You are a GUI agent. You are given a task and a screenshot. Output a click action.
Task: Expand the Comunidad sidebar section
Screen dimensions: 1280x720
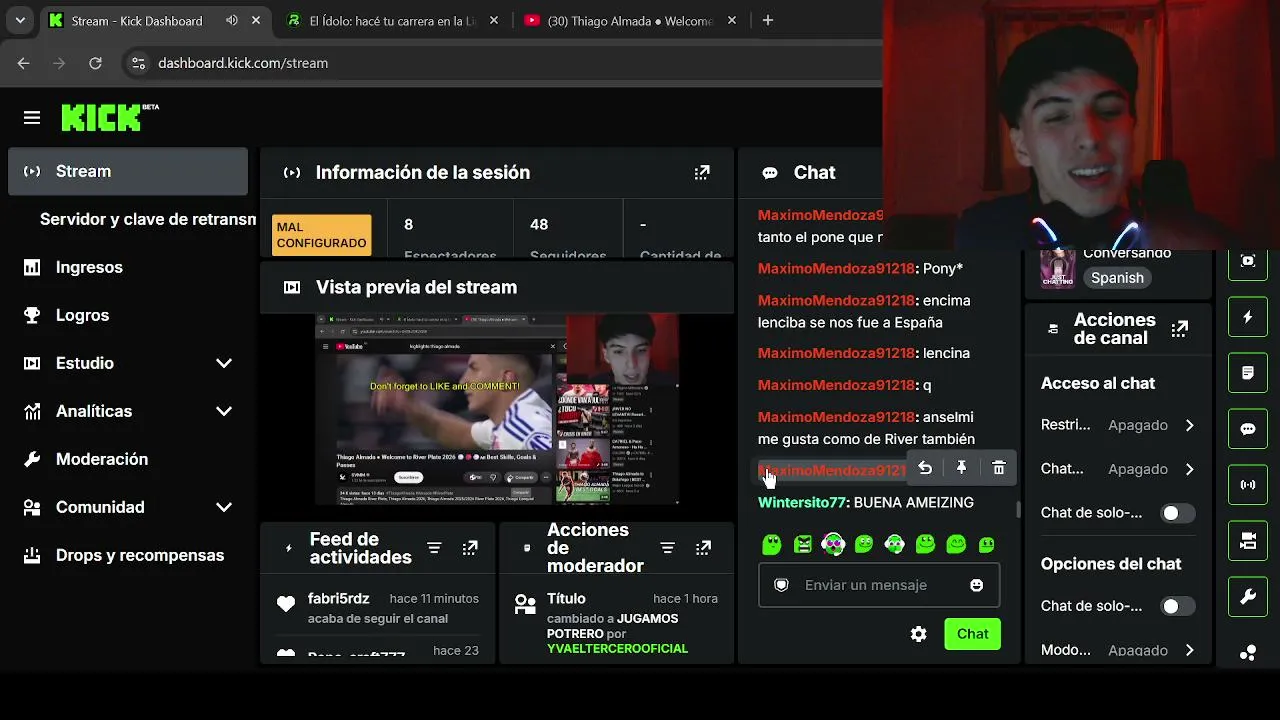[x=224, y=507]
